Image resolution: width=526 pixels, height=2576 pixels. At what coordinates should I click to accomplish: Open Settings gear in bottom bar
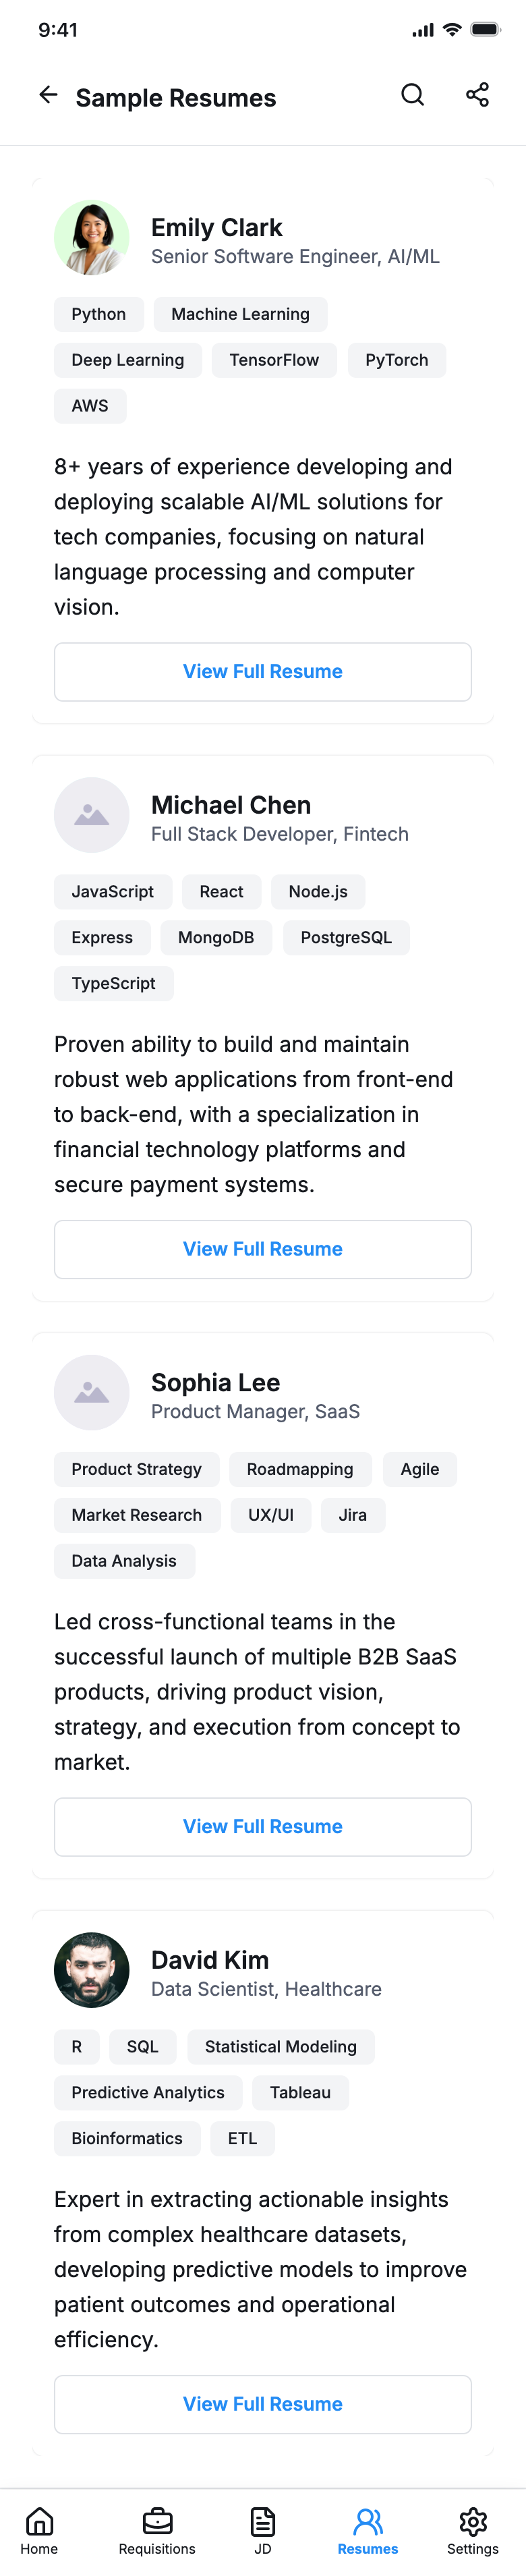(x=472, y=2530)
